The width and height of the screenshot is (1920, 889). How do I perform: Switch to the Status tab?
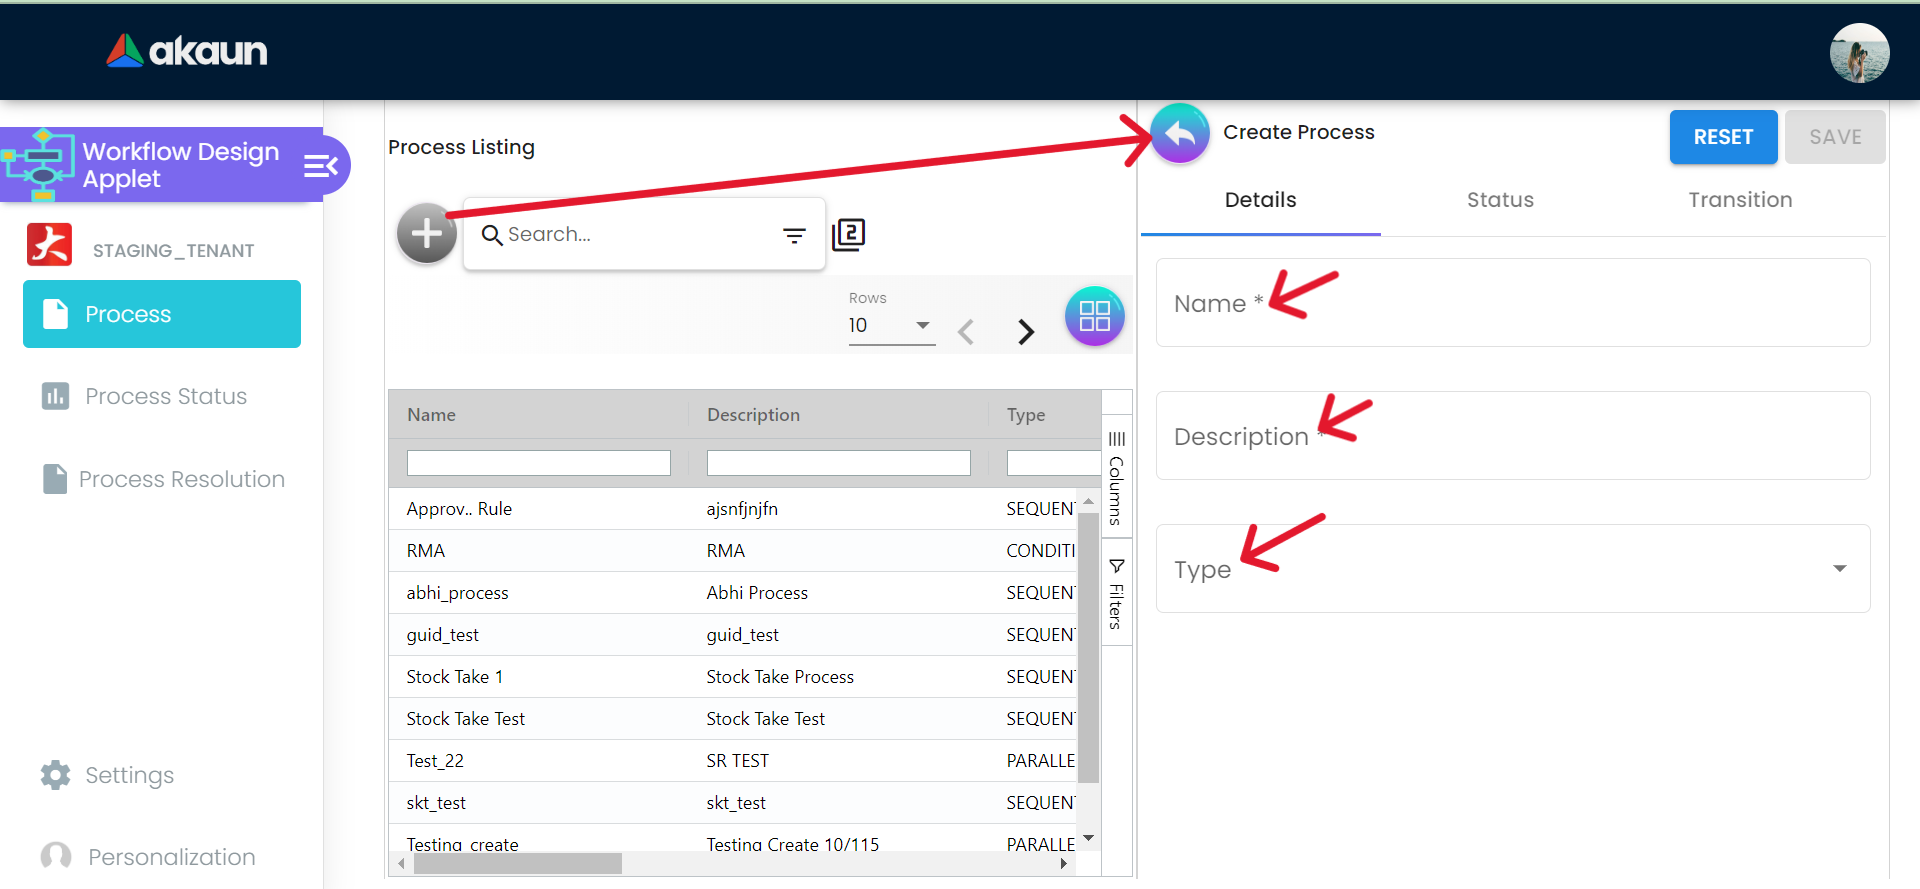pos(1499,200)
